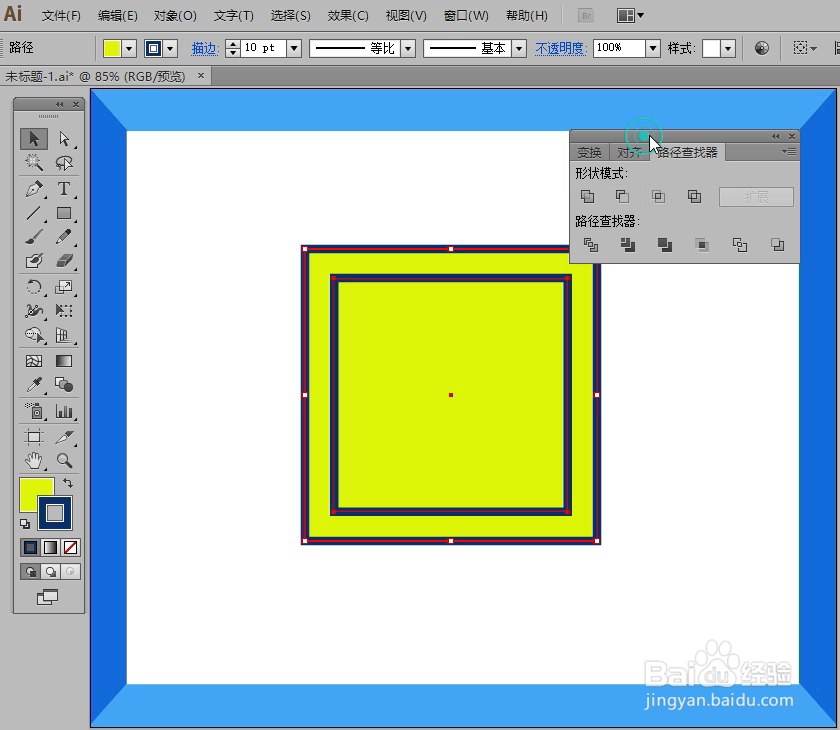Select the Magic Wand tool

(x=34, y=162)
